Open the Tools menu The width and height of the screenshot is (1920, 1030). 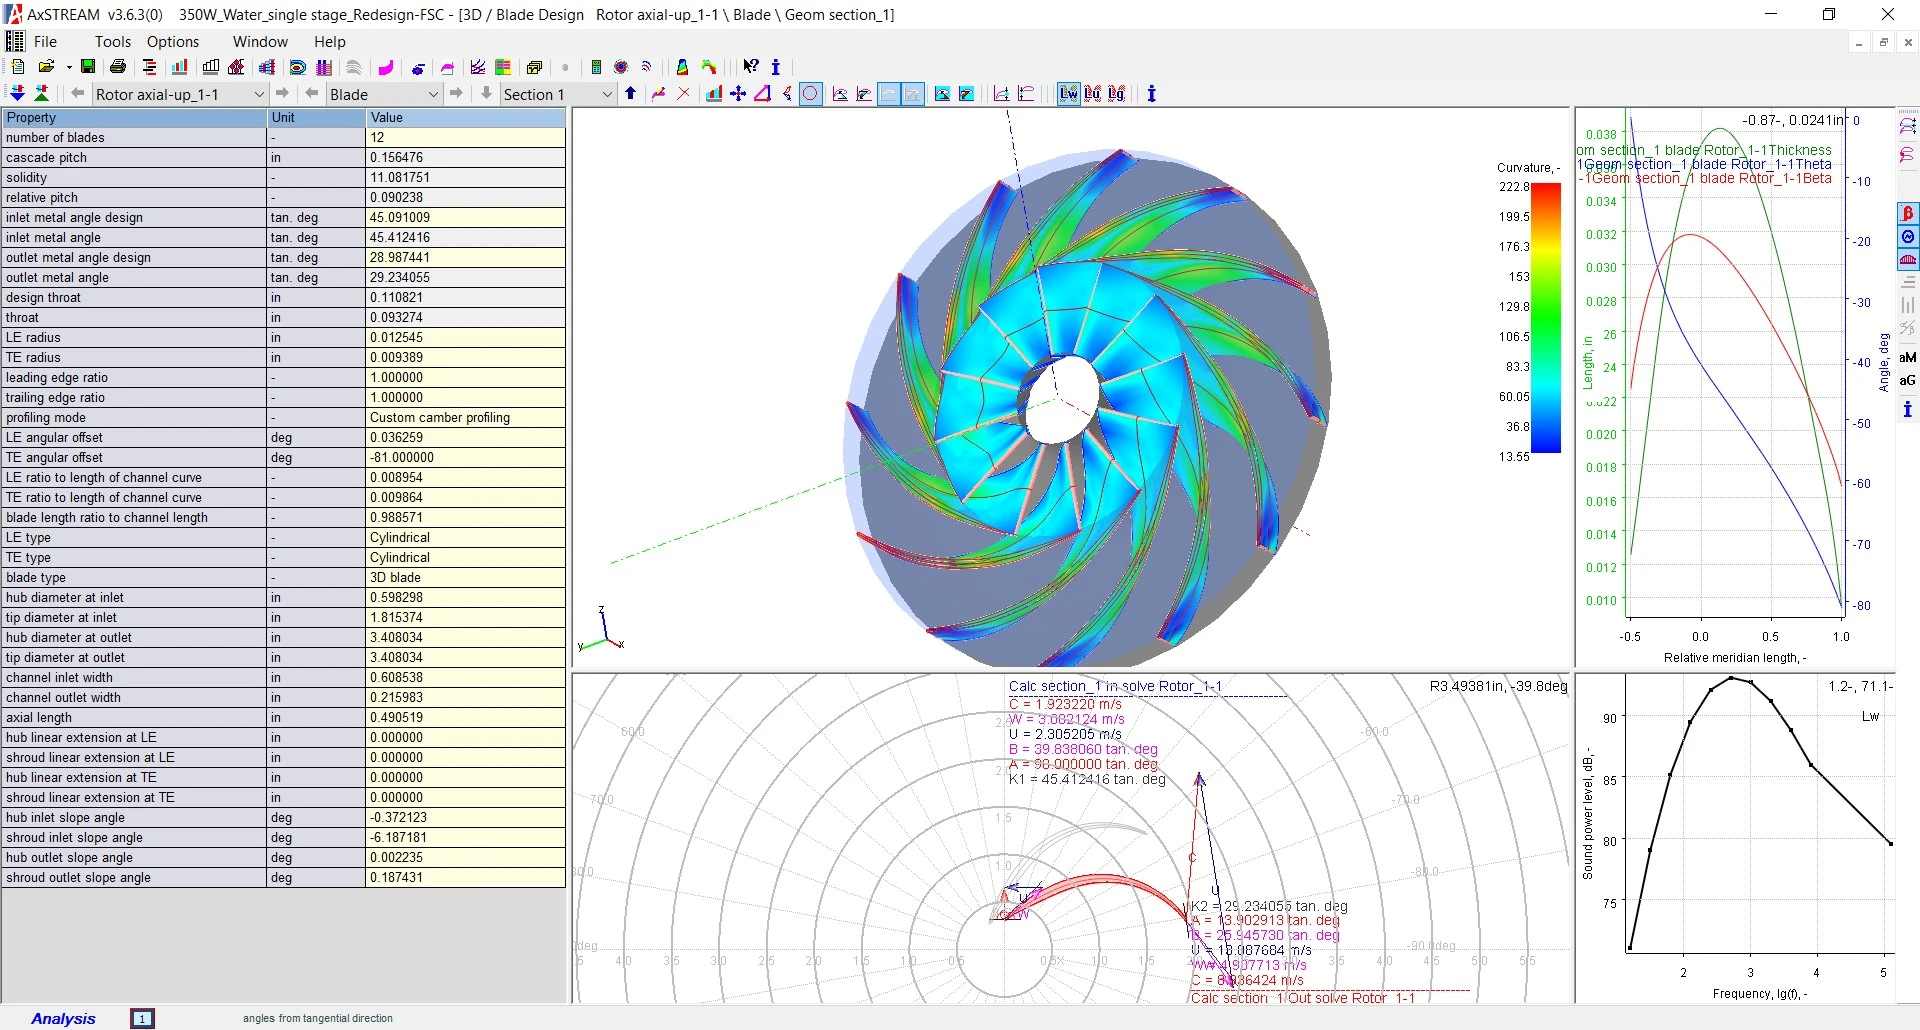click(x=113, y=41)
